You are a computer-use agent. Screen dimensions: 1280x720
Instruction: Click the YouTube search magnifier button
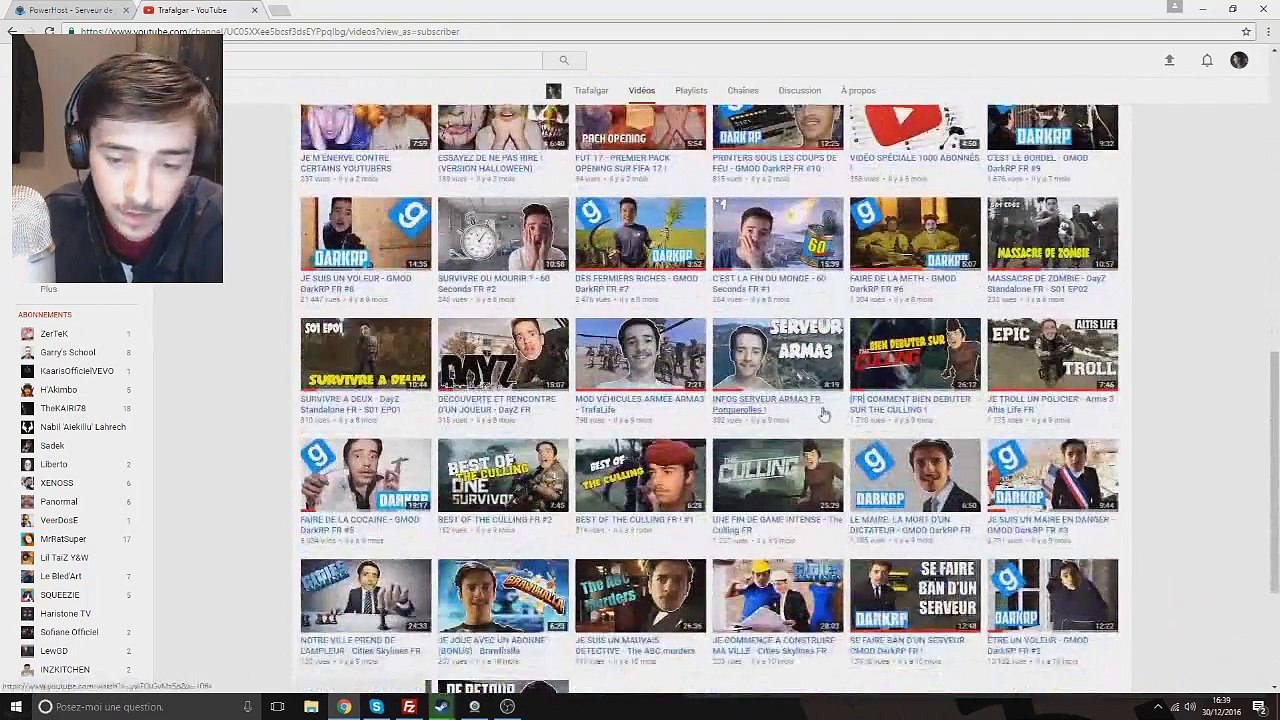564,60
